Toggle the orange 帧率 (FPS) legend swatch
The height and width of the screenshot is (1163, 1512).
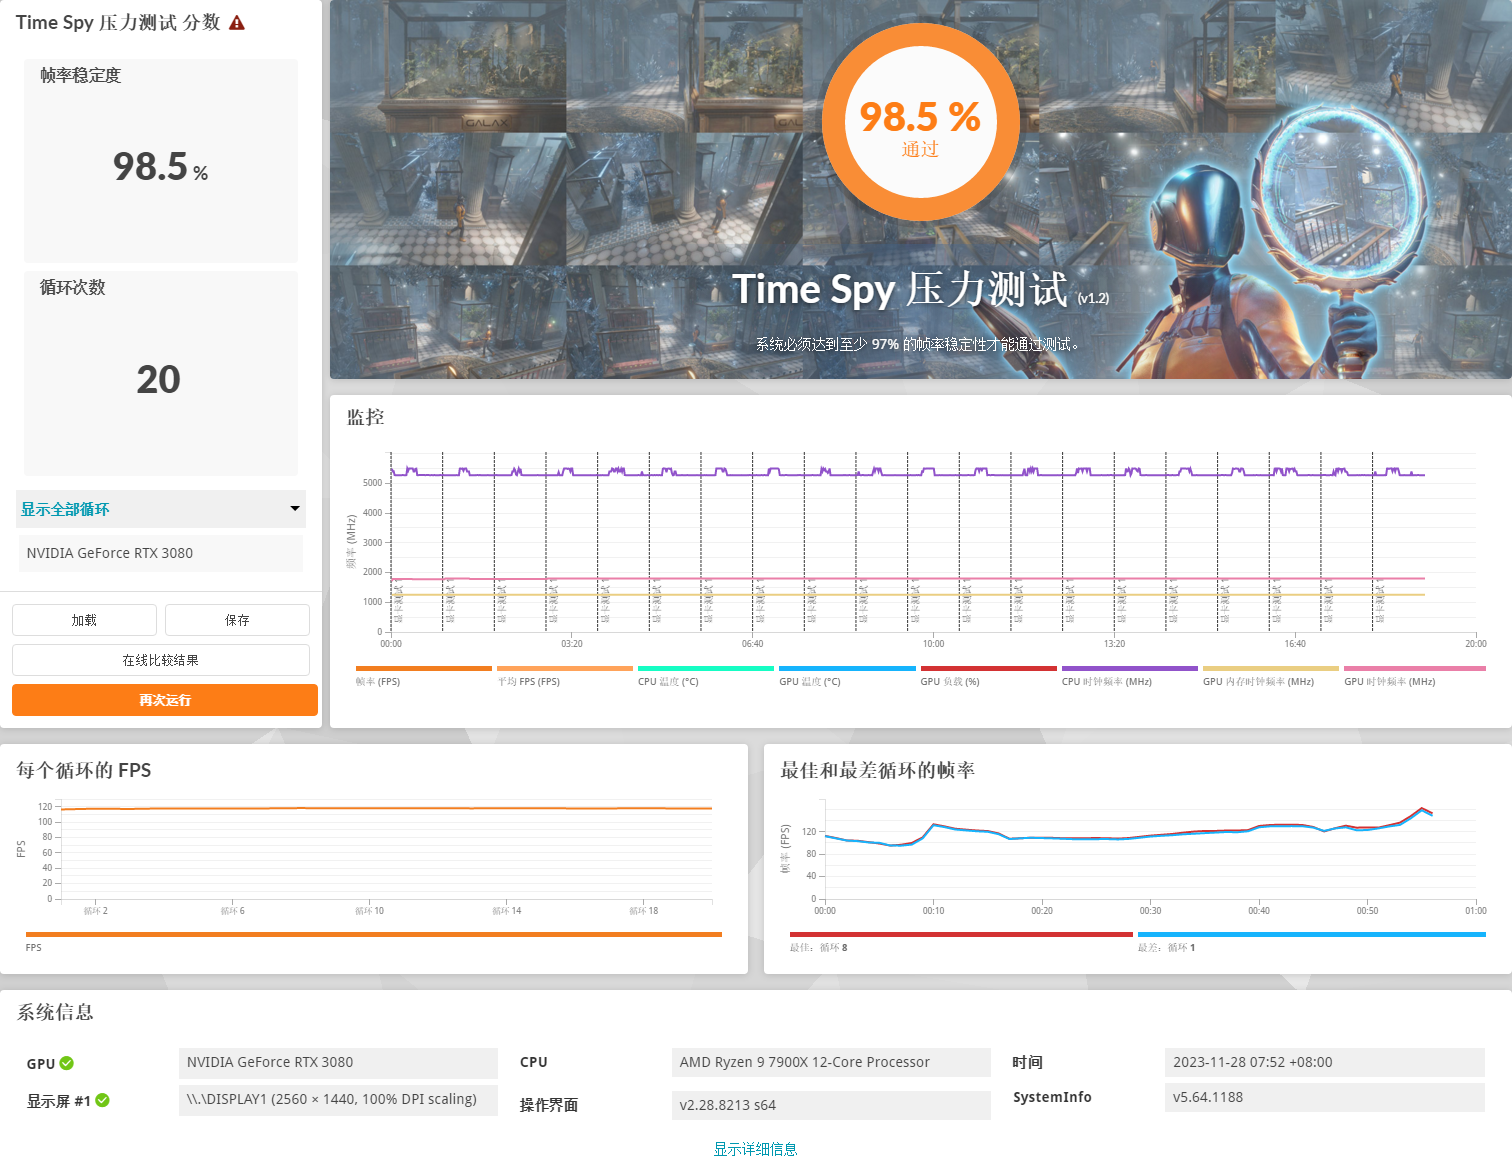(424, 668)
